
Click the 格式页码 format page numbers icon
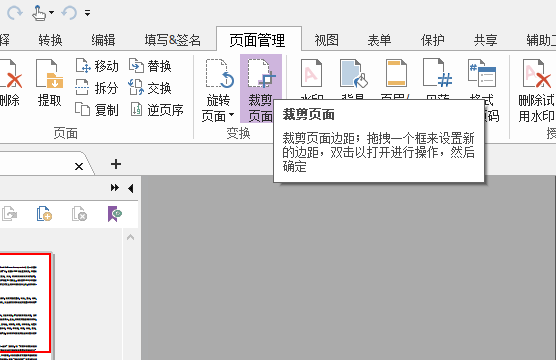(482, 73)
